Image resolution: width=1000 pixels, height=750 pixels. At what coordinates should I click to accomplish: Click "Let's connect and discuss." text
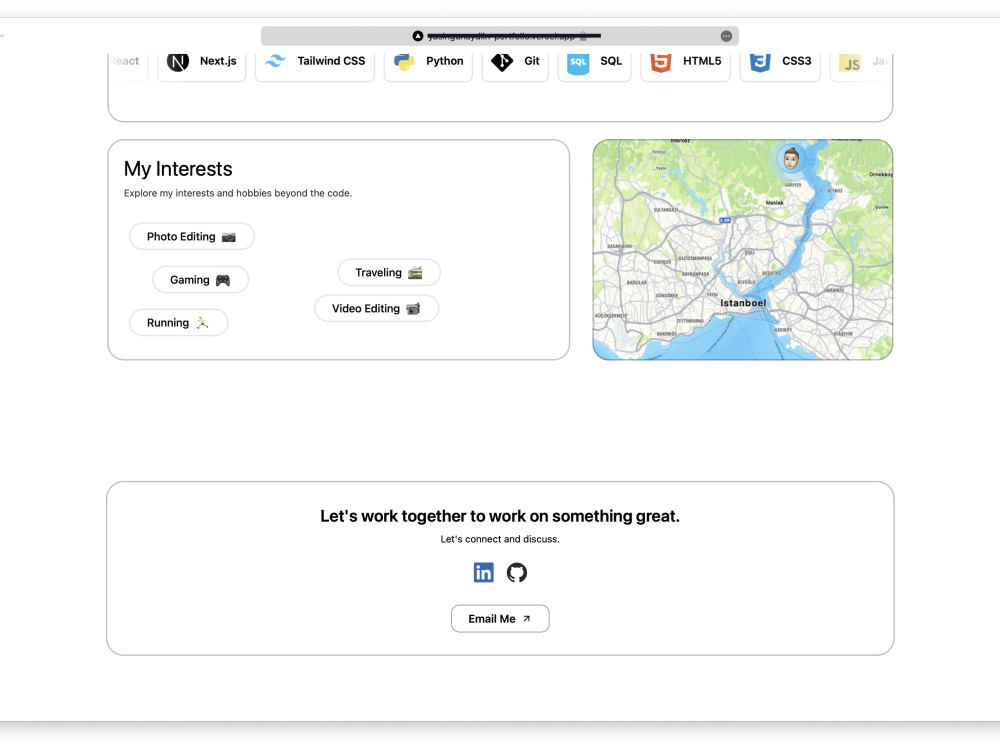tap(500, 539)
